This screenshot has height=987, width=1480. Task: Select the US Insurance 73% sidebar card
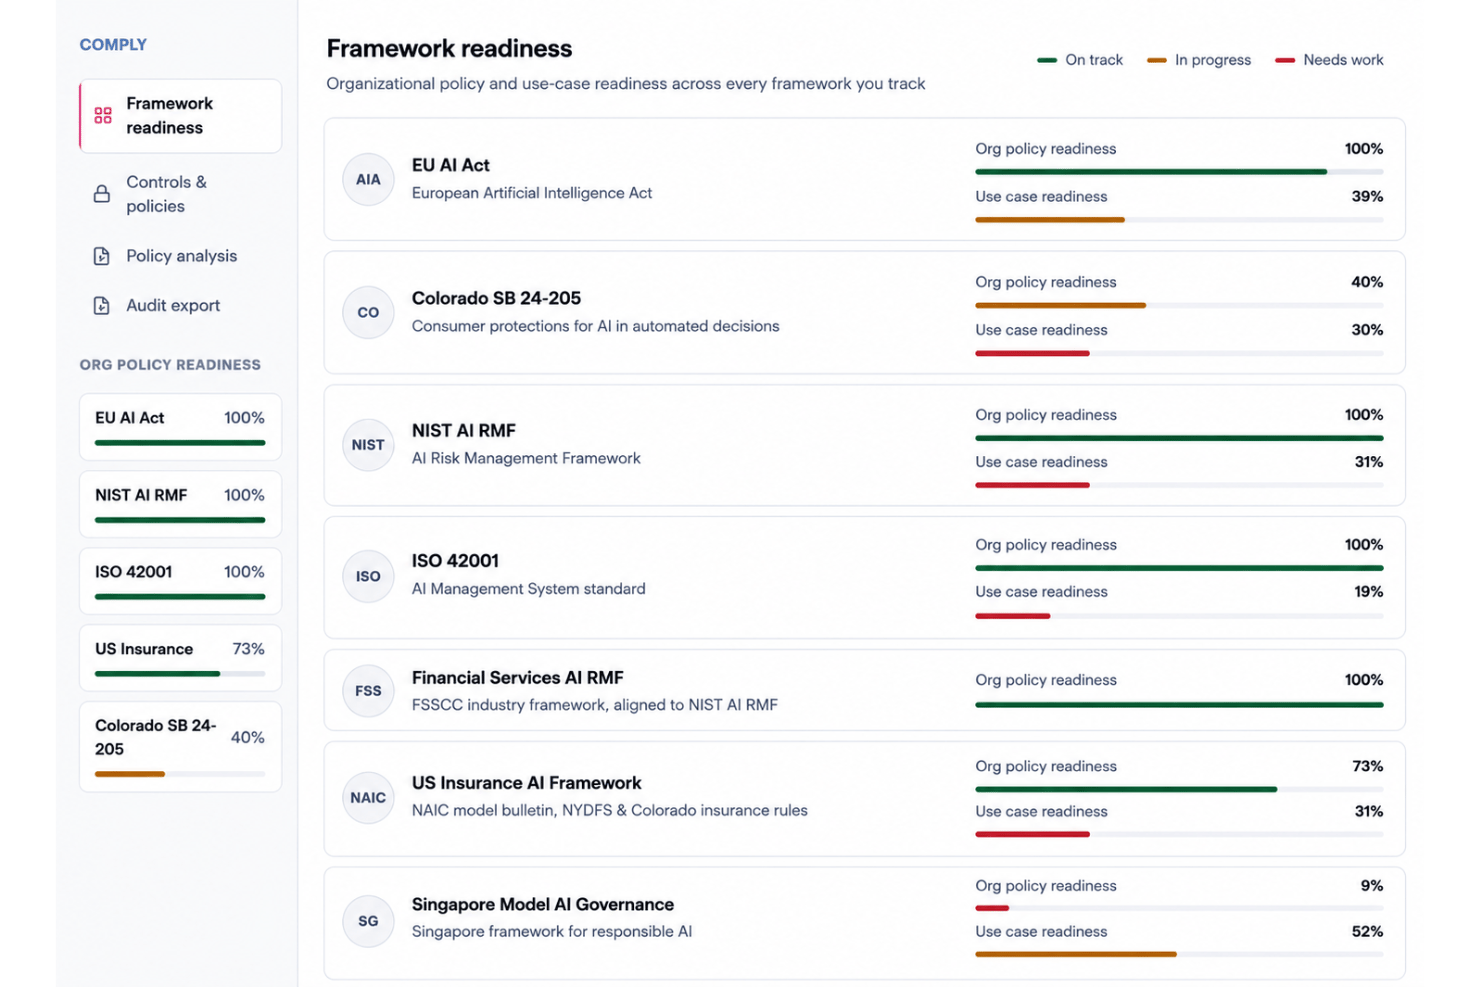[180, 658]
